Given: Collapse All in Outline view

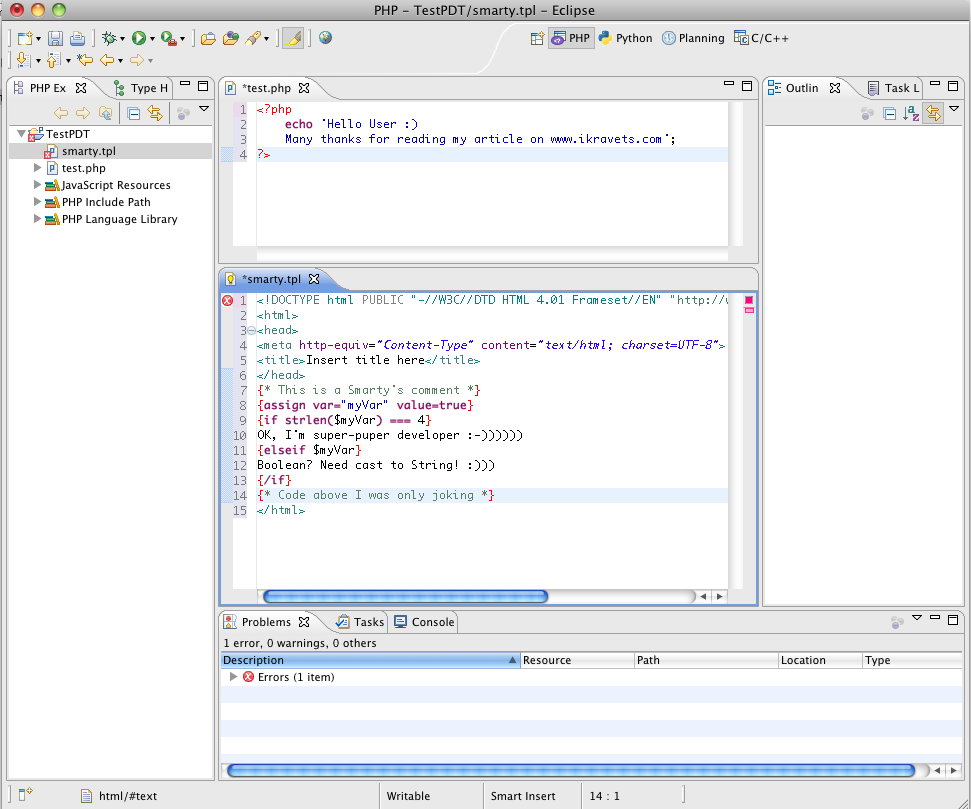Looking at the screenshot, I should [889, 113].
